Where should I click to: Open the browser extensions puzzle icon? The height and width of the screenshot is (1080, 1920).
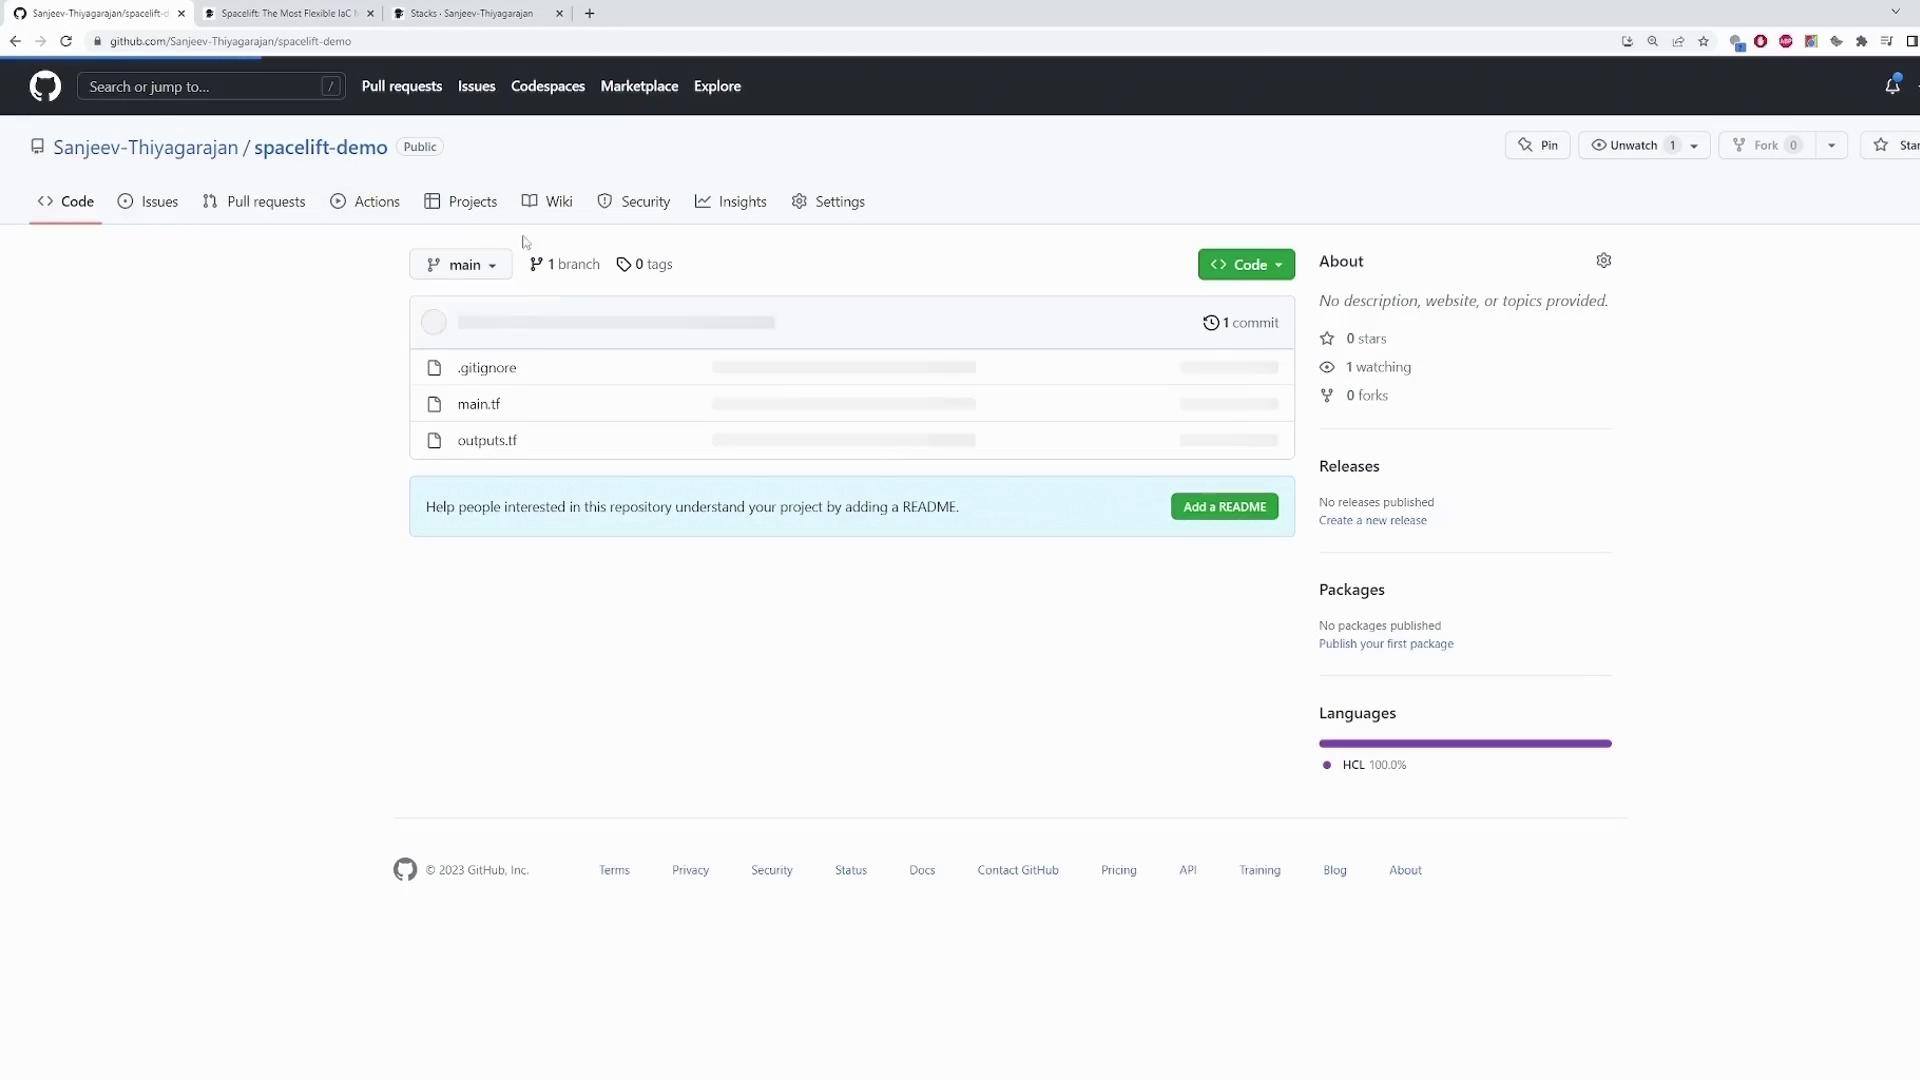1861,41
